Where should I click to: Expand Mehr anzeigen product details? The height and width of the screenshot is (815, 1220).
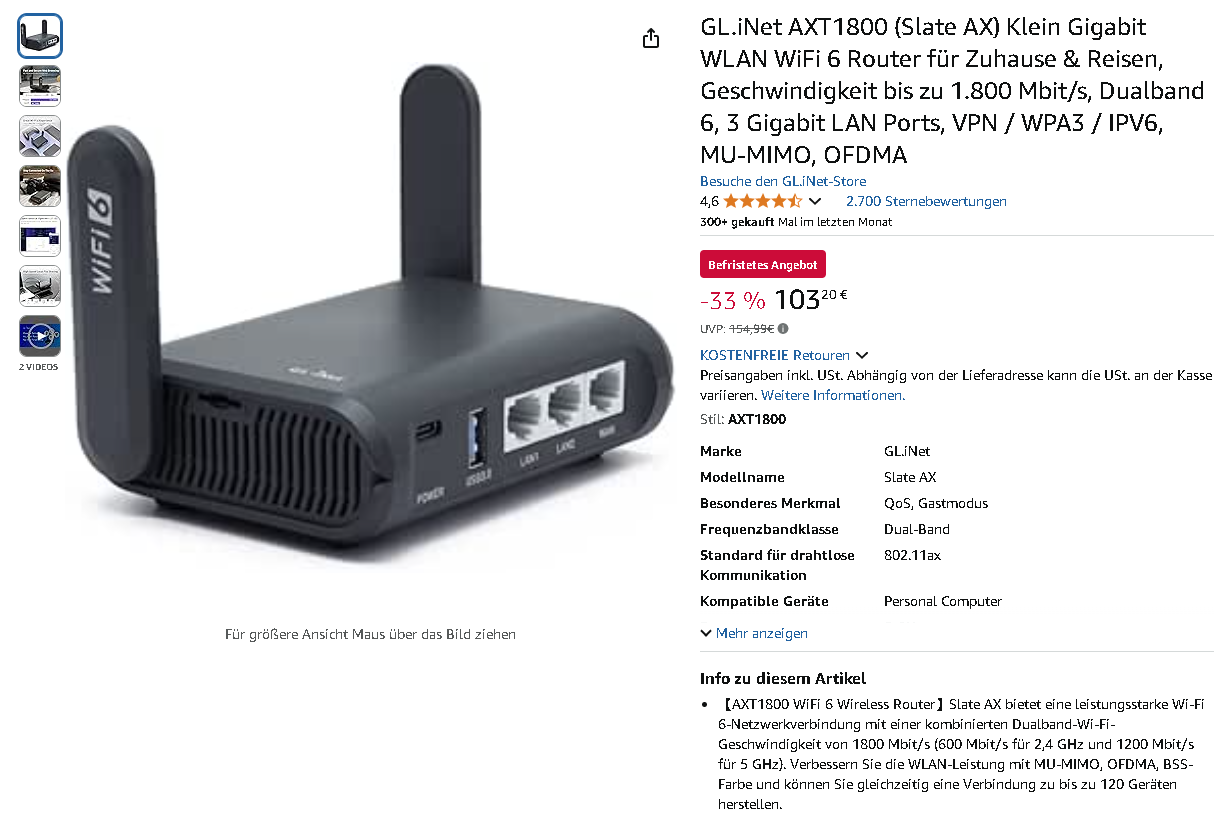click(754, 633)
